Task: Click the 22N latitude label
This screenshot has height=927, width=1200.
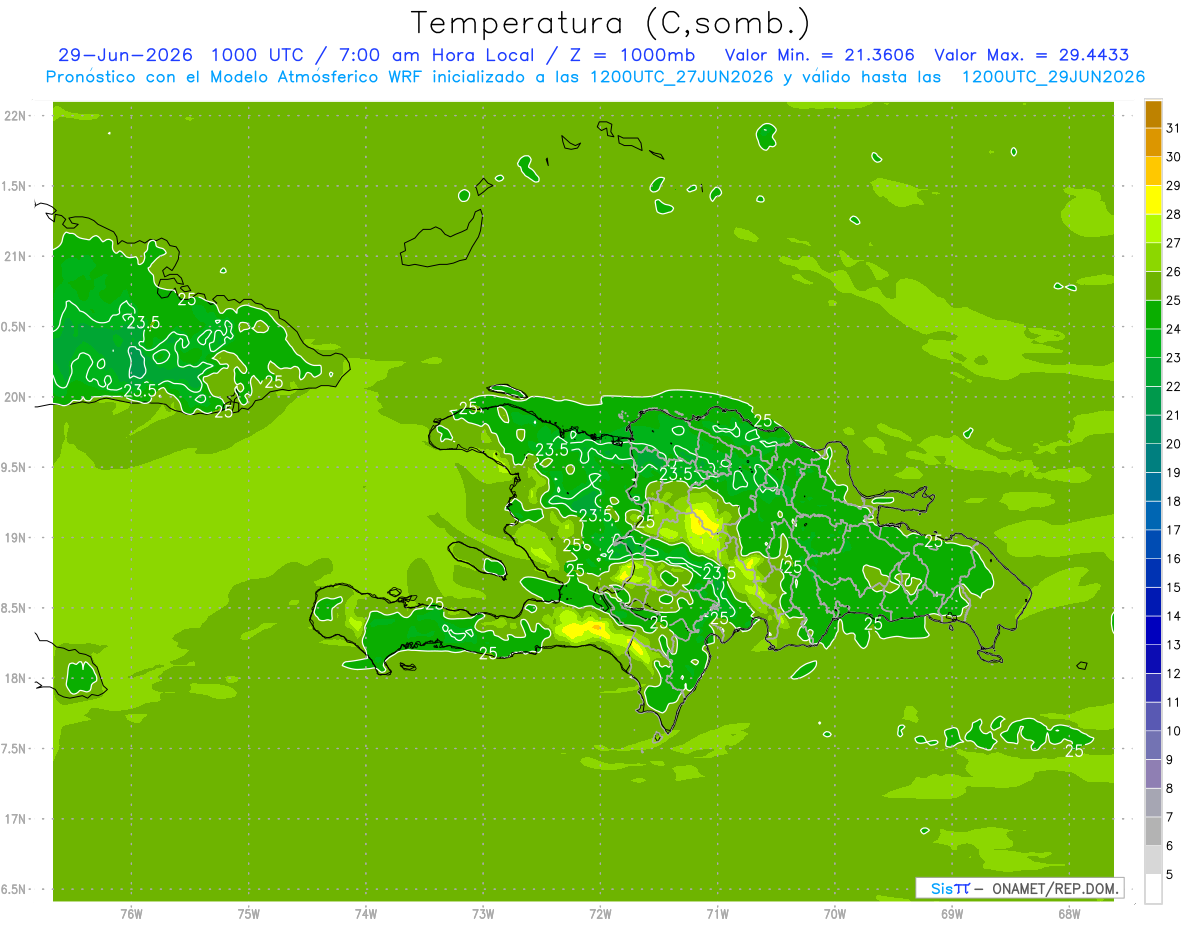Action: [x=15, y=115]
